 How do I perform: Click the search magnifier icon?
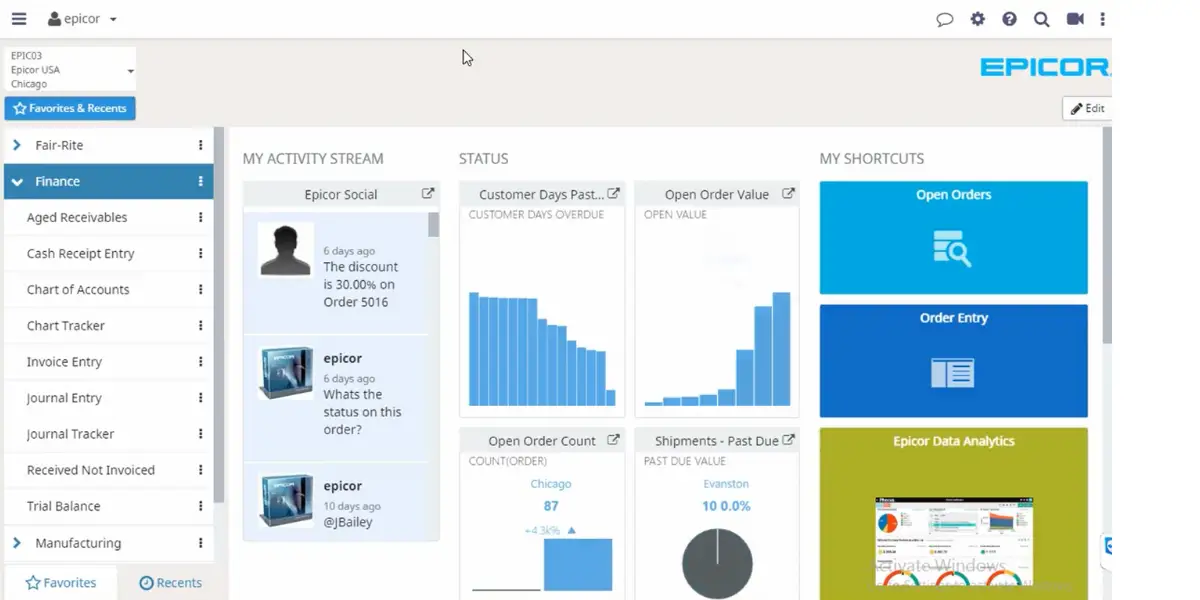click(x=1042, y=19)
